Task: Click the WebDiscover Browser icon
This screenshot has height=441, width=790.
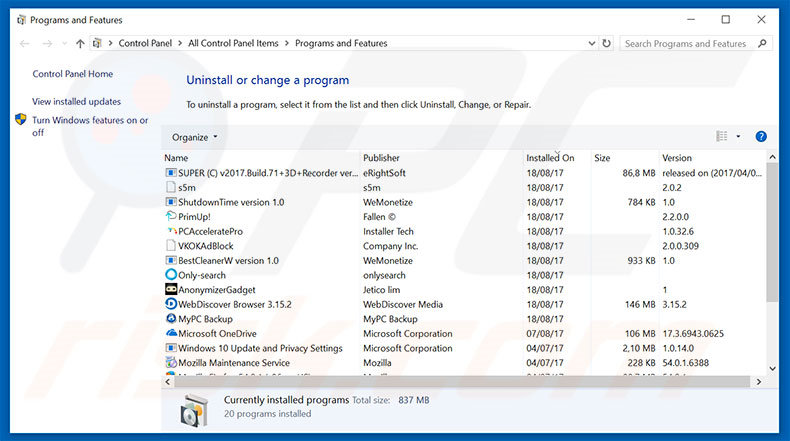Action: 171,304
